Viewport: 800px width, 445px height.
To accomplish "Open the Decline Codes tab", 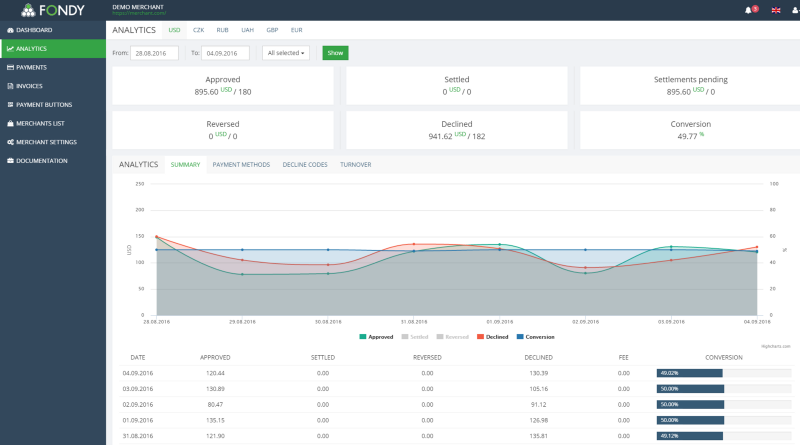I will [x=305, y=165].
